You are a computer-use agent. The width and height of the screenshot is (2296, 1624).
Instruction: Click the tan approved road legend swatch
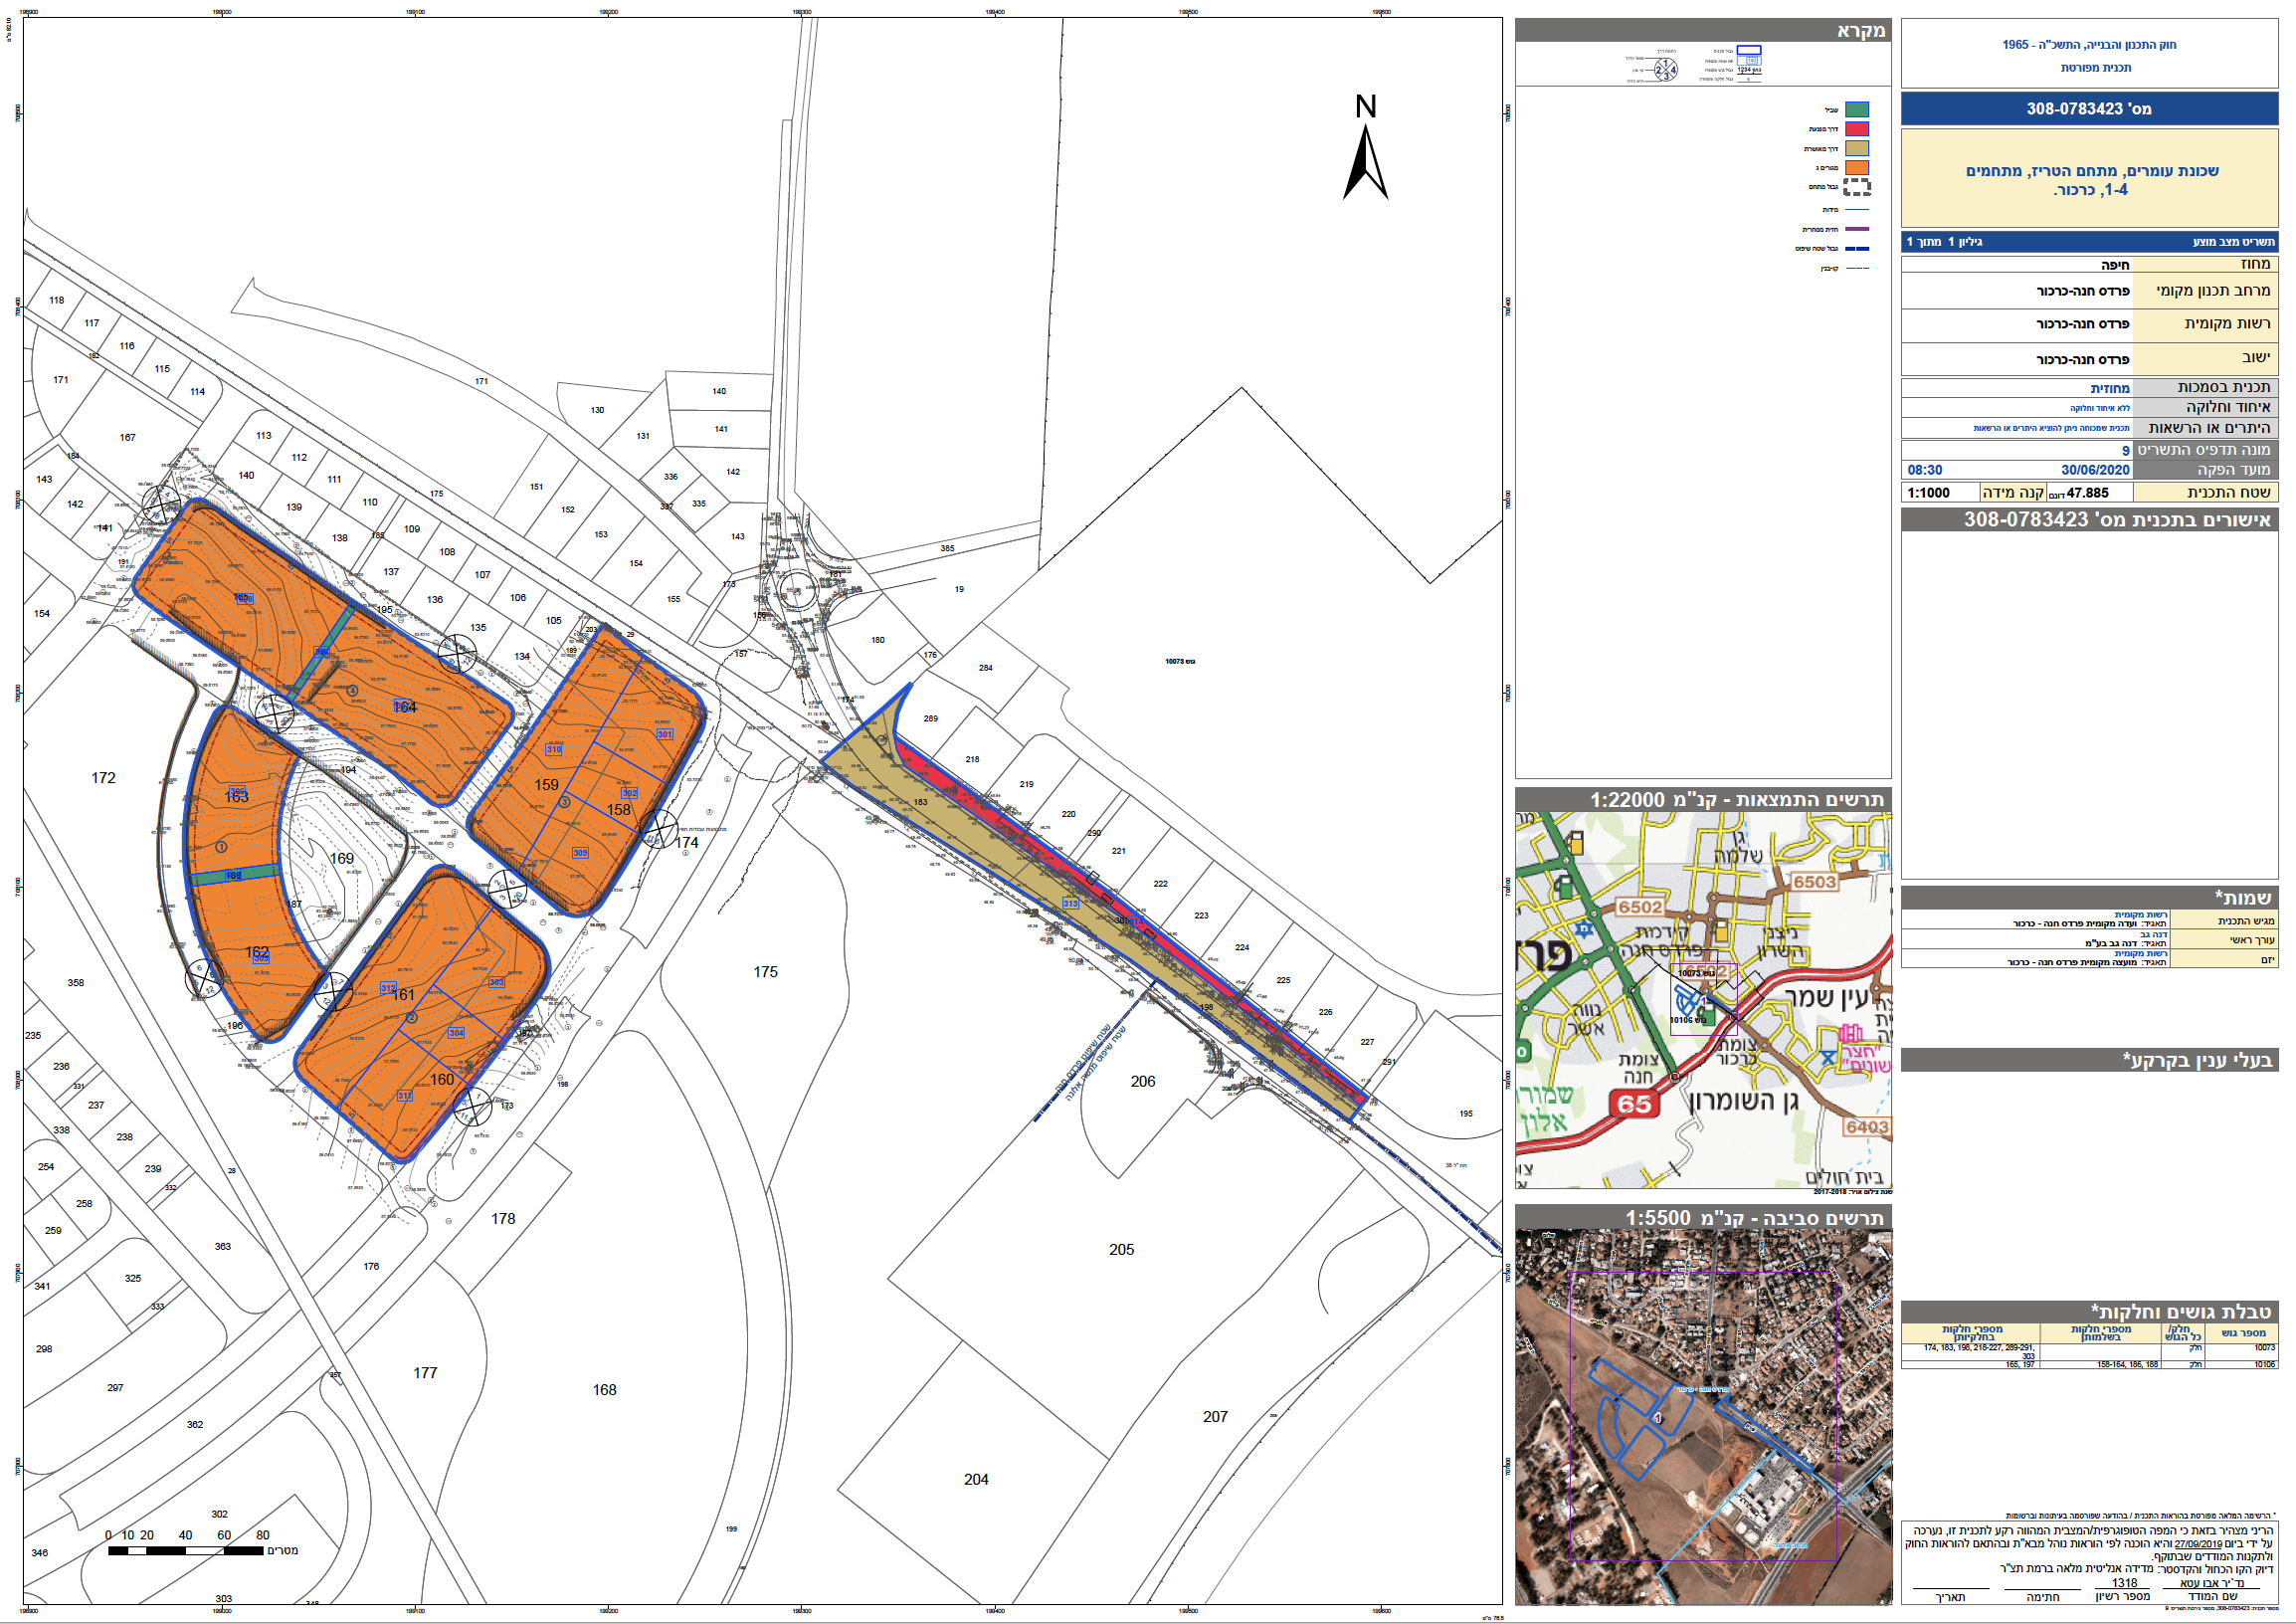(1856, 149)
